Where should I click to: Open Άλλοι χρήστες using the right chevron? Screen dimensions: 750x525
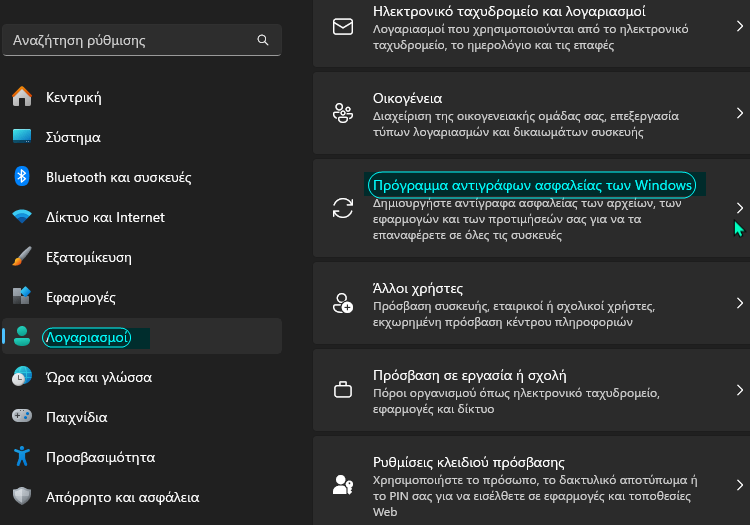pos(739,303)
